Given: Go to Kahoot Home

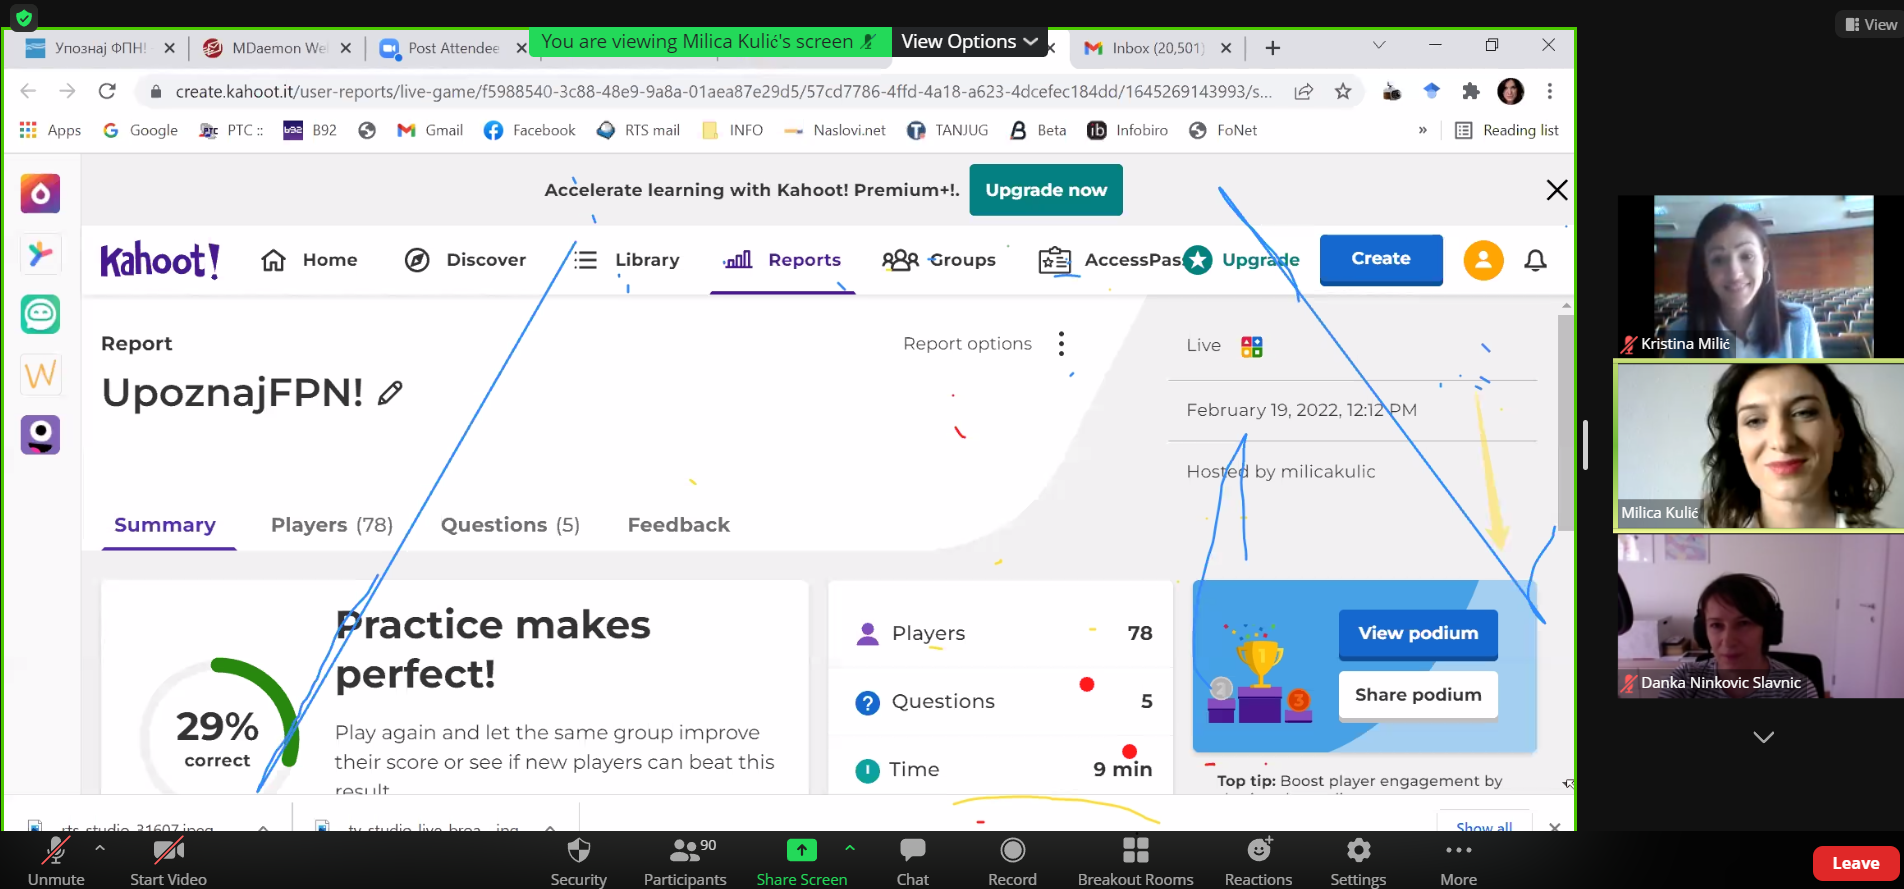Looking at the screenshot, I should pos(309,260).
